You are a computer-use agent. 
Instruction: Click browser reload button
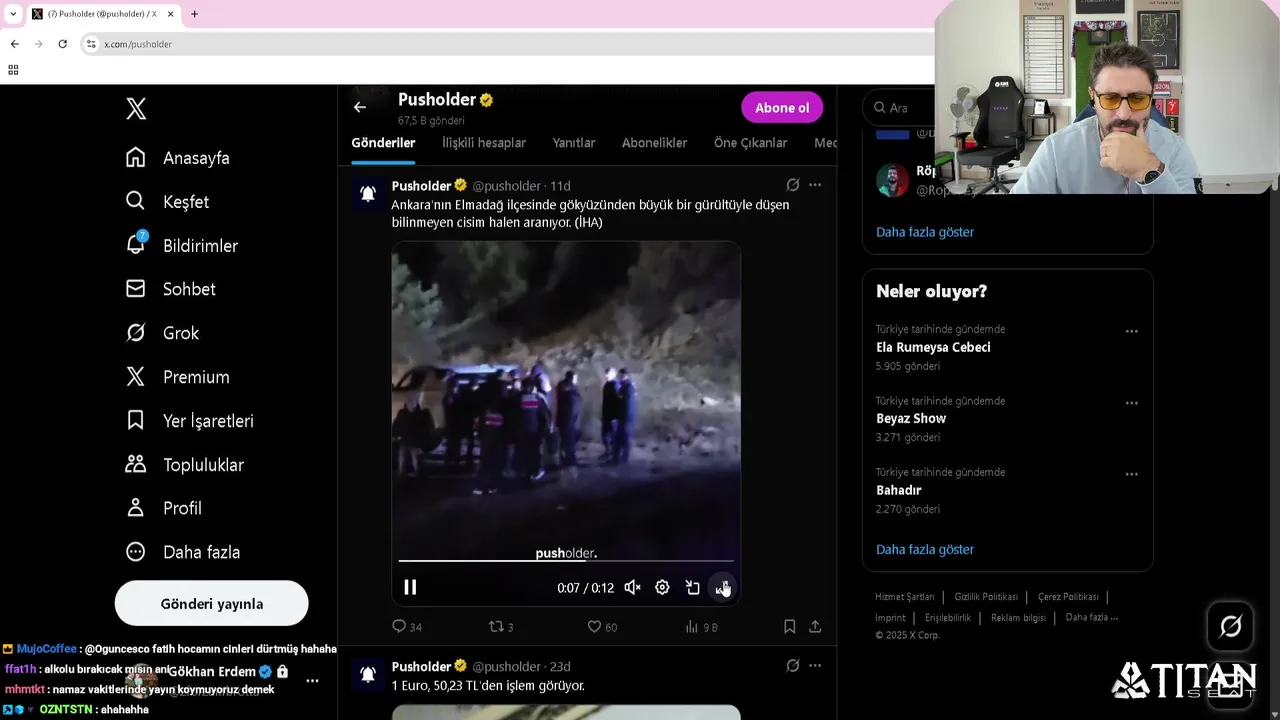[x=62, y=44]
